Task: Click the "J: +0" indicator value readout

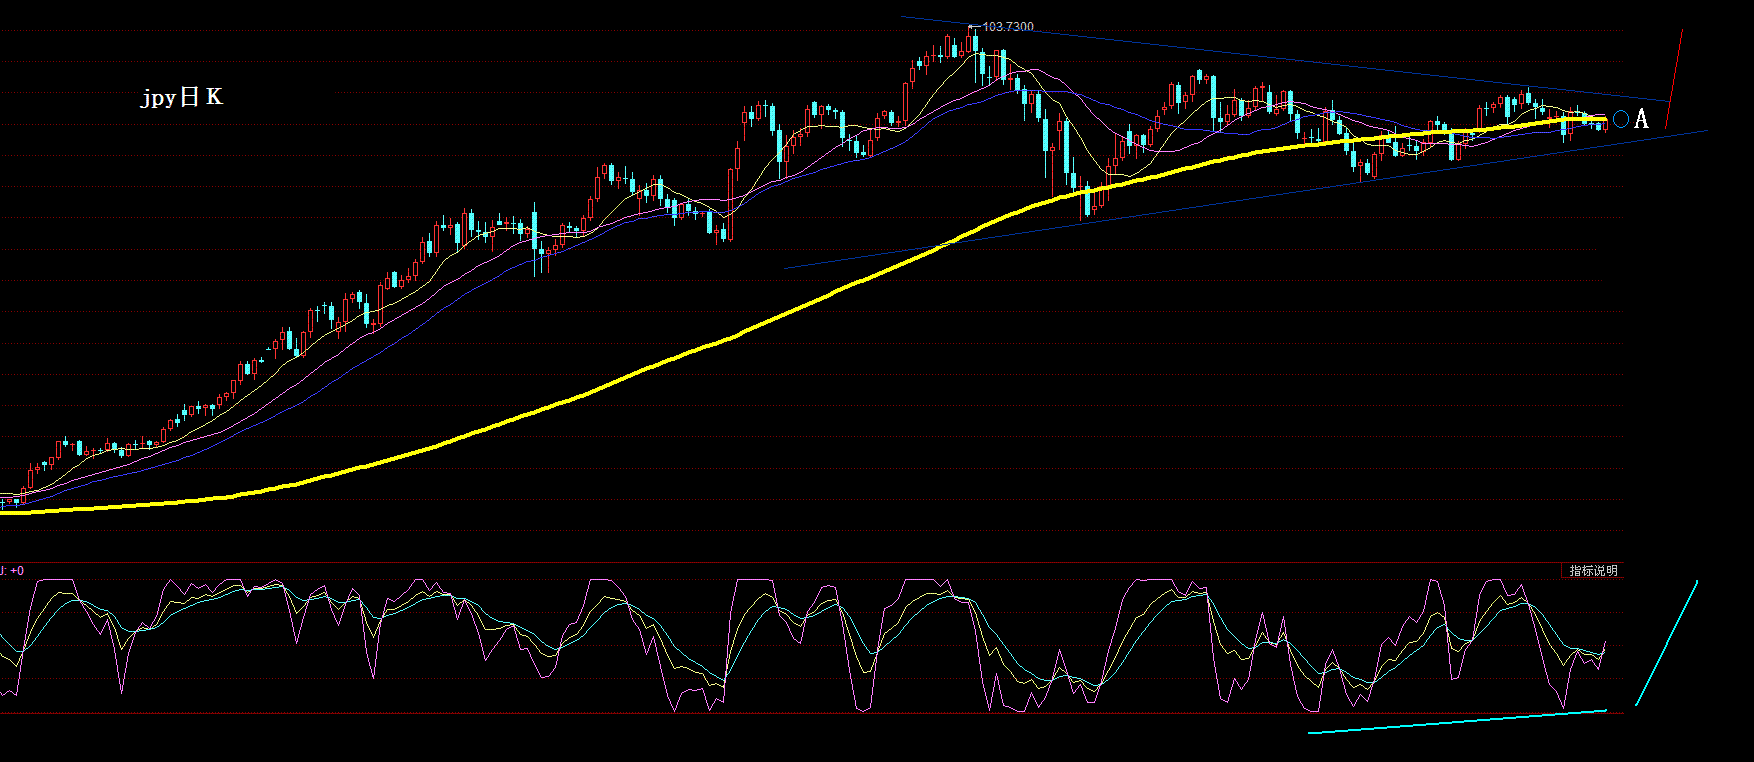Action: tap(12, 571)
